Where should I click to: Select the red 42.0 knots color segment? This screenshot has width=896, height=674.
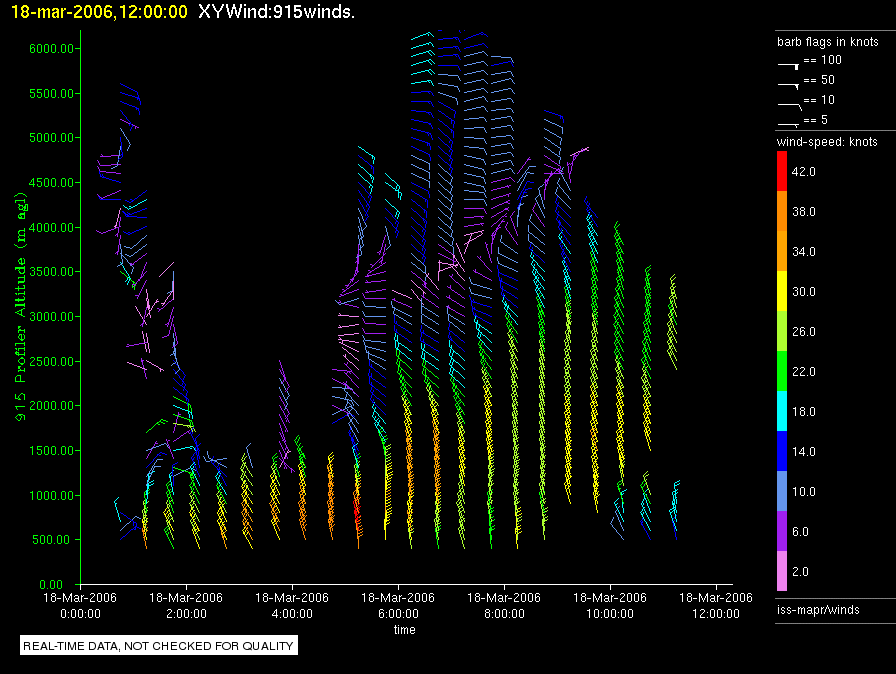tap(782, 172)
